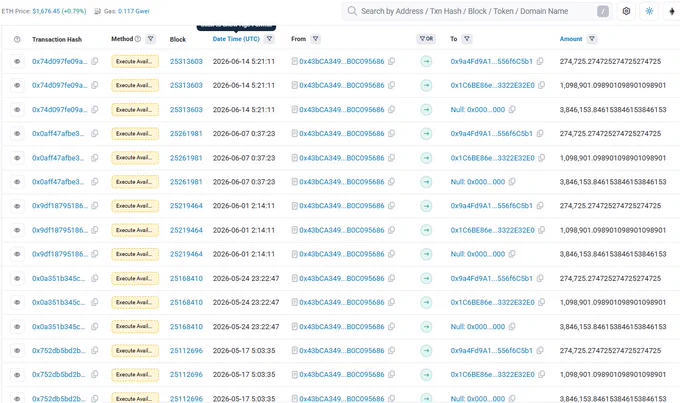This screenshot has height=403, width=680.
Task: Copy hash 0x9df18795186 in the Null address row
Action: tap(95, 254)
